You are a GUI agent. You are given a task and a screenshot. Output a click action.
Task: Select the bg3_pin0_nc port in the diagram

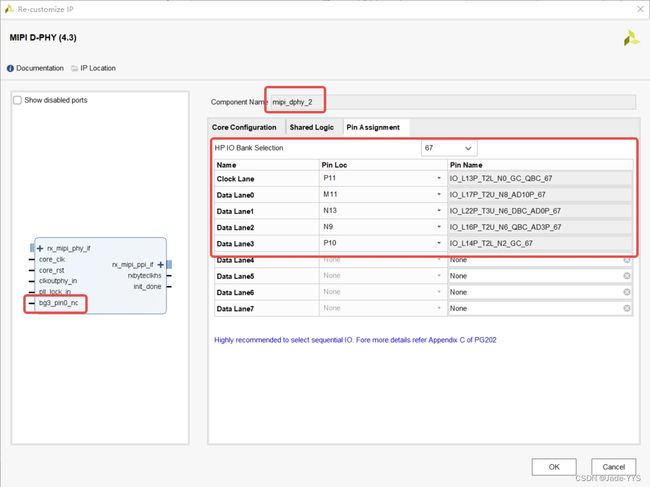pyautogui.click(x=58, y=303)
